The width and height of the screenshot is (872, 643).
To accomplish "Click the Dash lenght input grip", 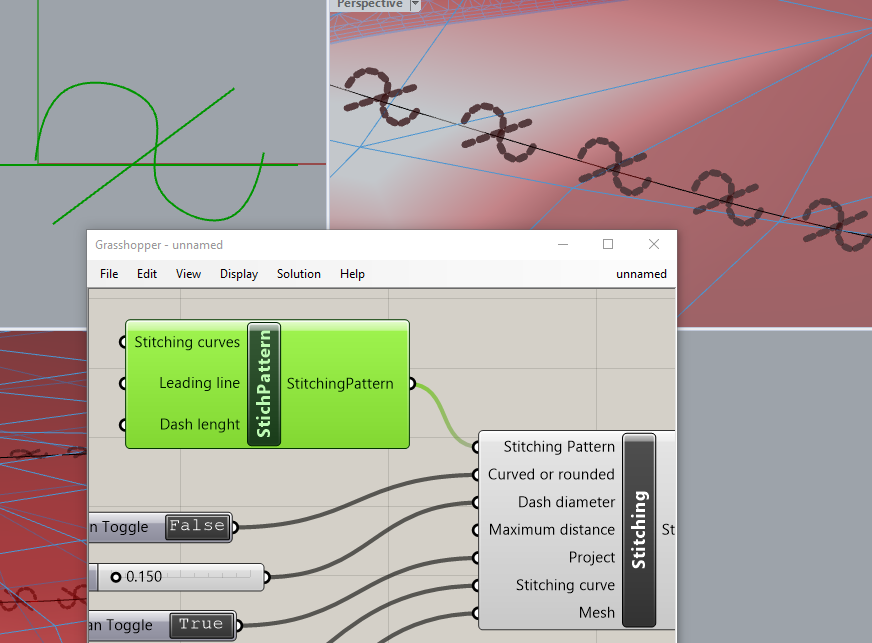I will coord(123,424).
